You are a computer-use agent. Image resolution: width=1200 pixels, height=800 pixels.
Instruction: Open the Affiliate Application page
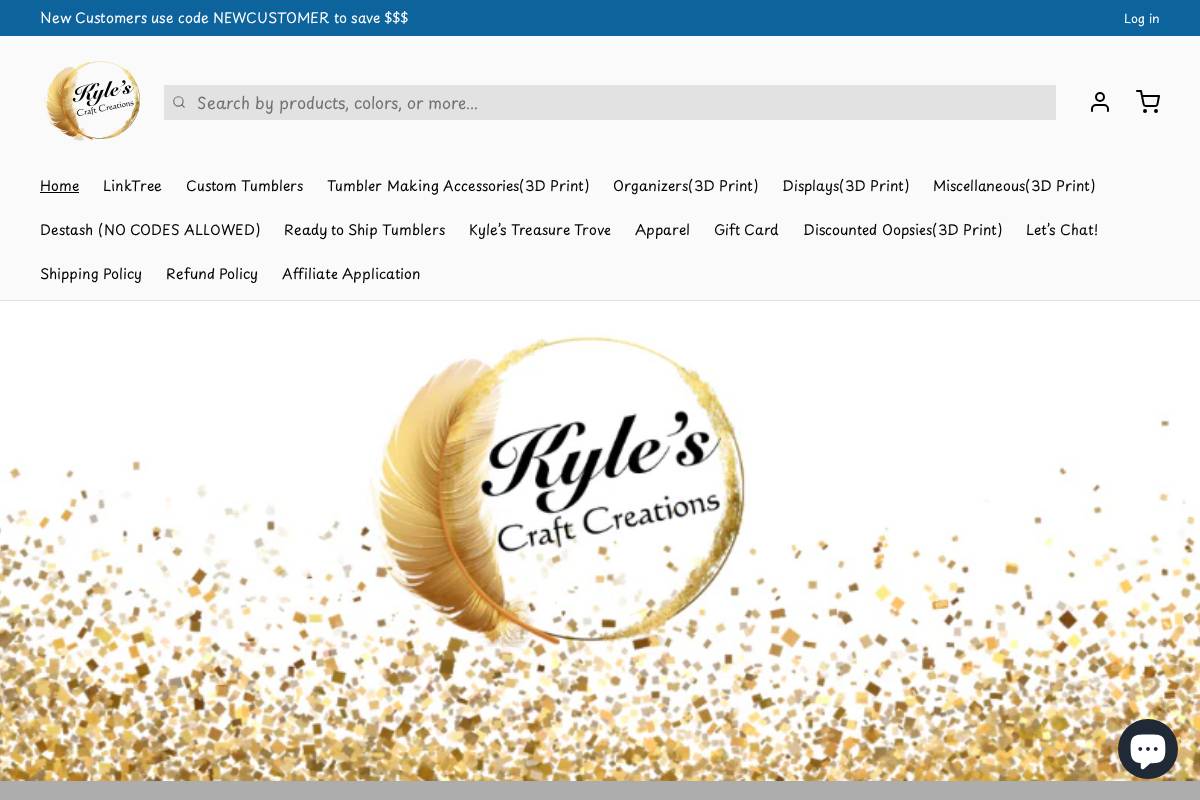351,274
